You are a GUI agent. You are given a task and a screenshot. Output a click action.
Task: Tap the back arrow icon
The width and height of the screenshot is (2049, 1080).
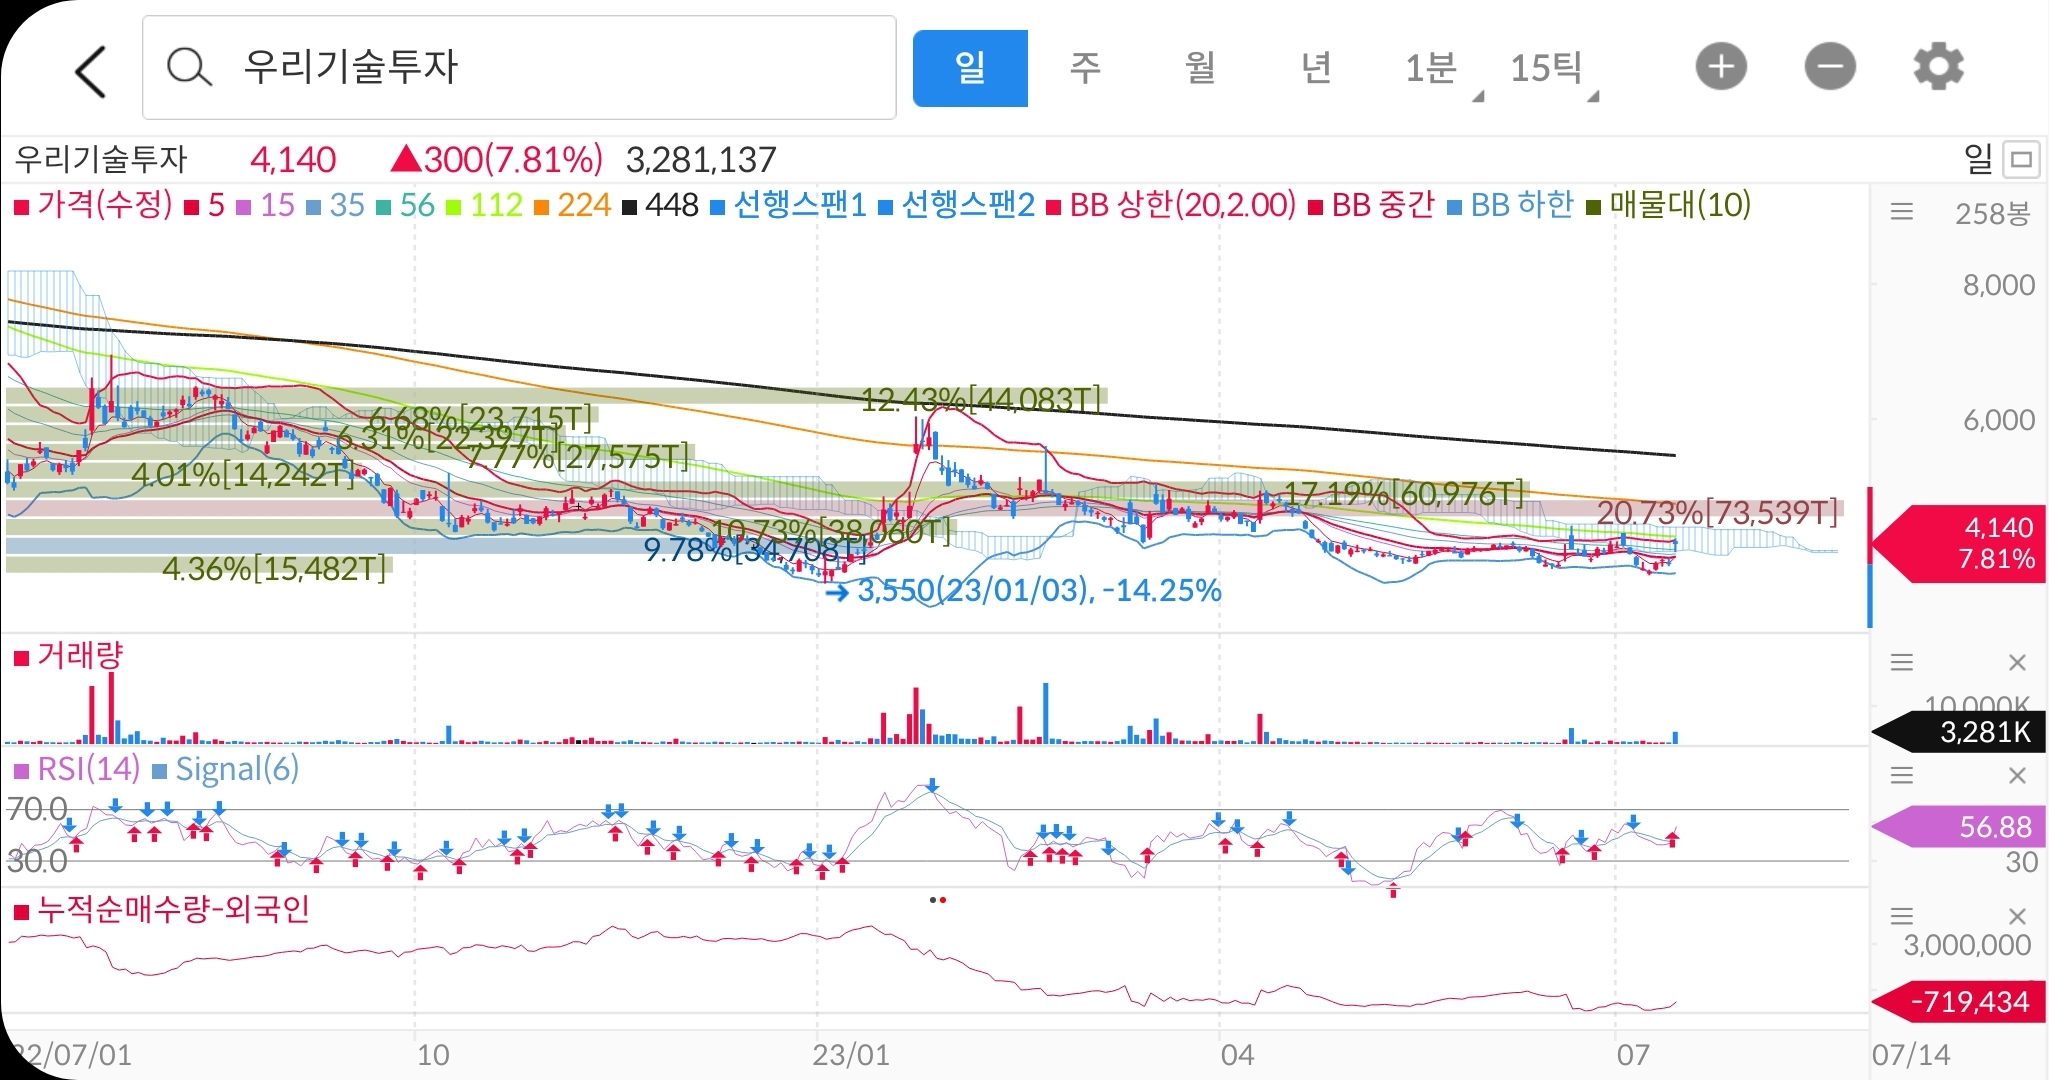pyautogui.click(x=90, y=71)
